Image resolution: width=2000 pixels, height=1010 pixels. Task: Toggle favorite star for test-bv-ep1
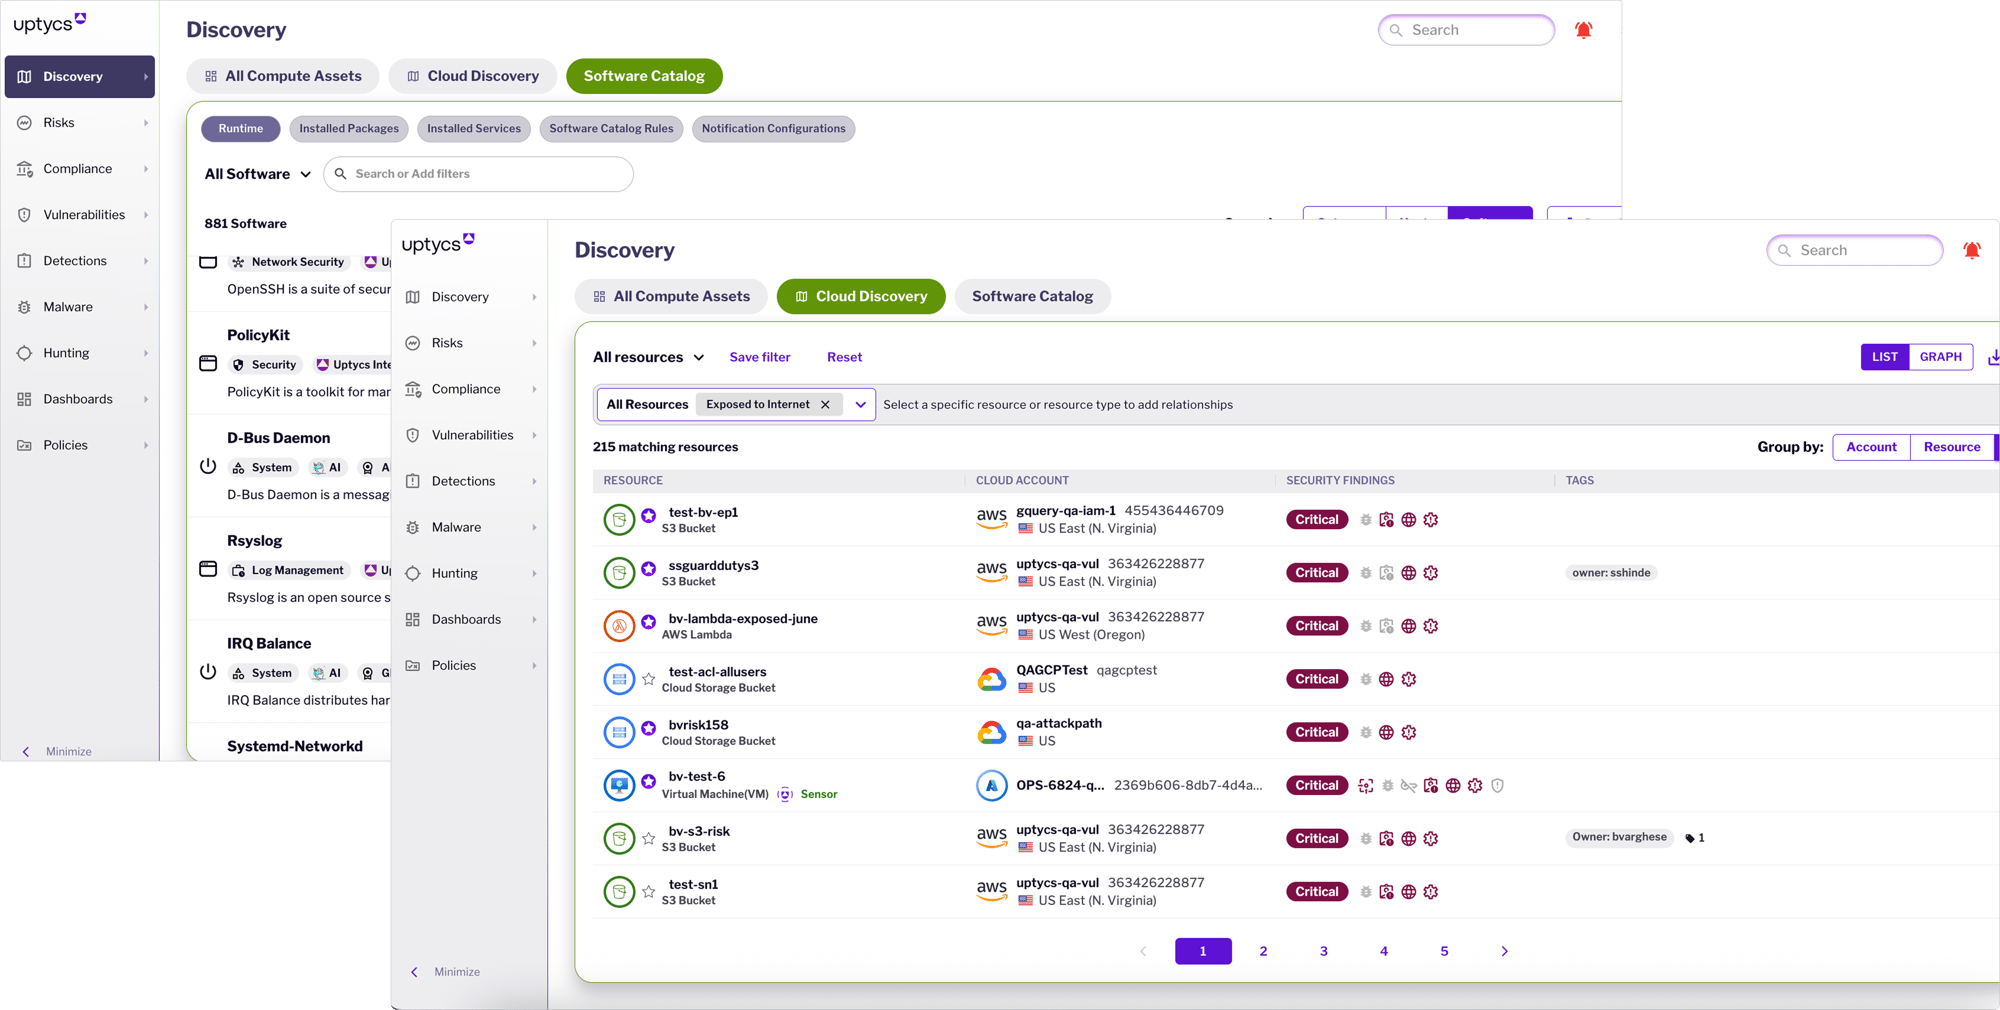[649, 516]
